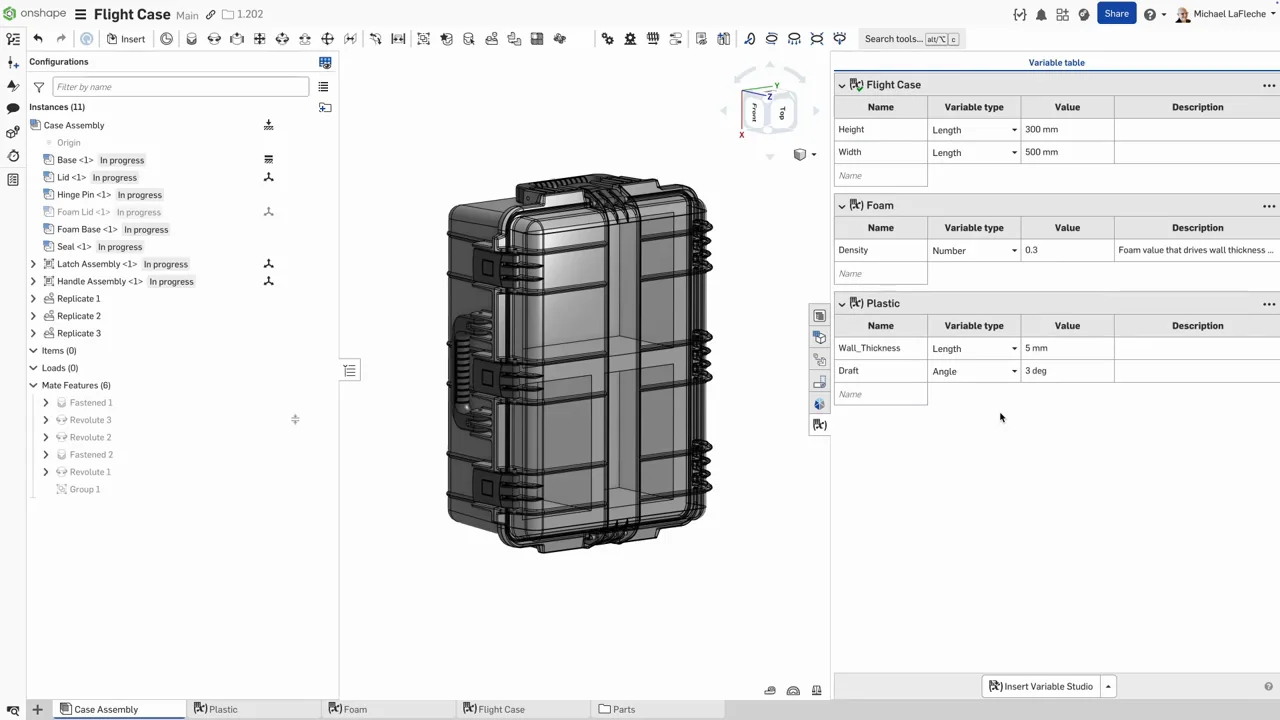Open the variable table panel icon
Screen dimensions: 1280x720
[x=819, y=425]
